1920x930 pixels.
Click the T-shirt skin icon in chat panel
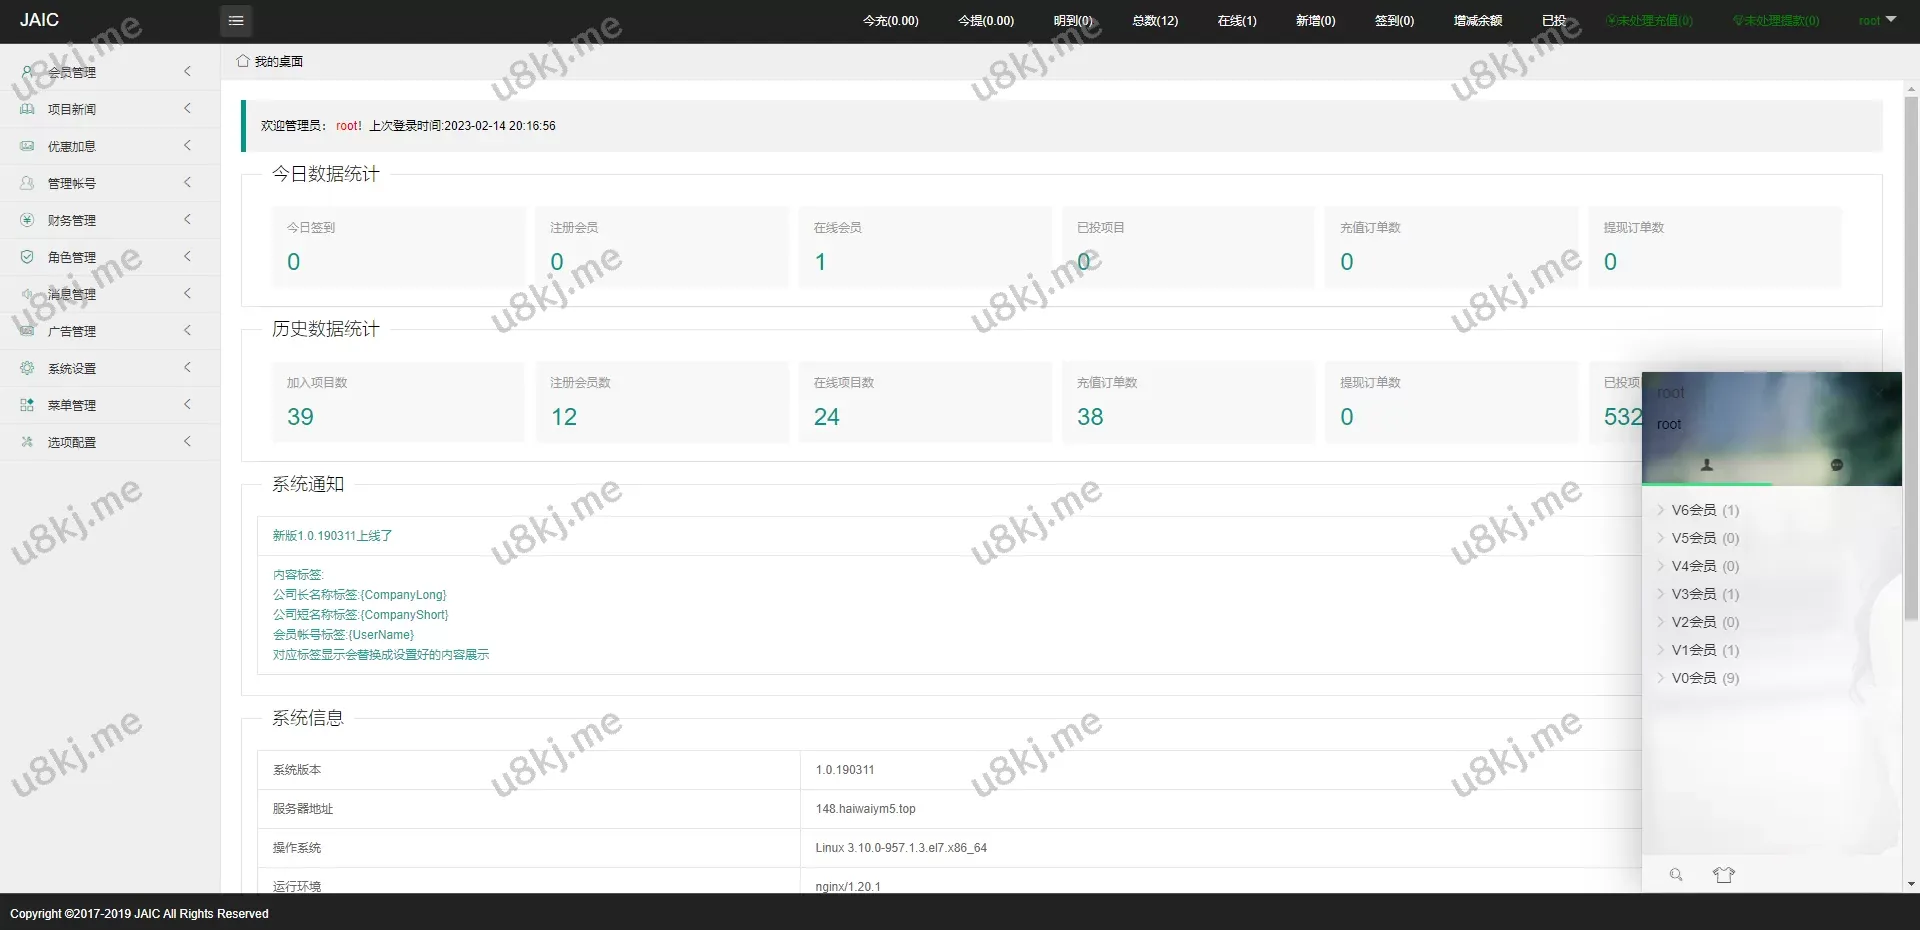(x=1723, y=875)
